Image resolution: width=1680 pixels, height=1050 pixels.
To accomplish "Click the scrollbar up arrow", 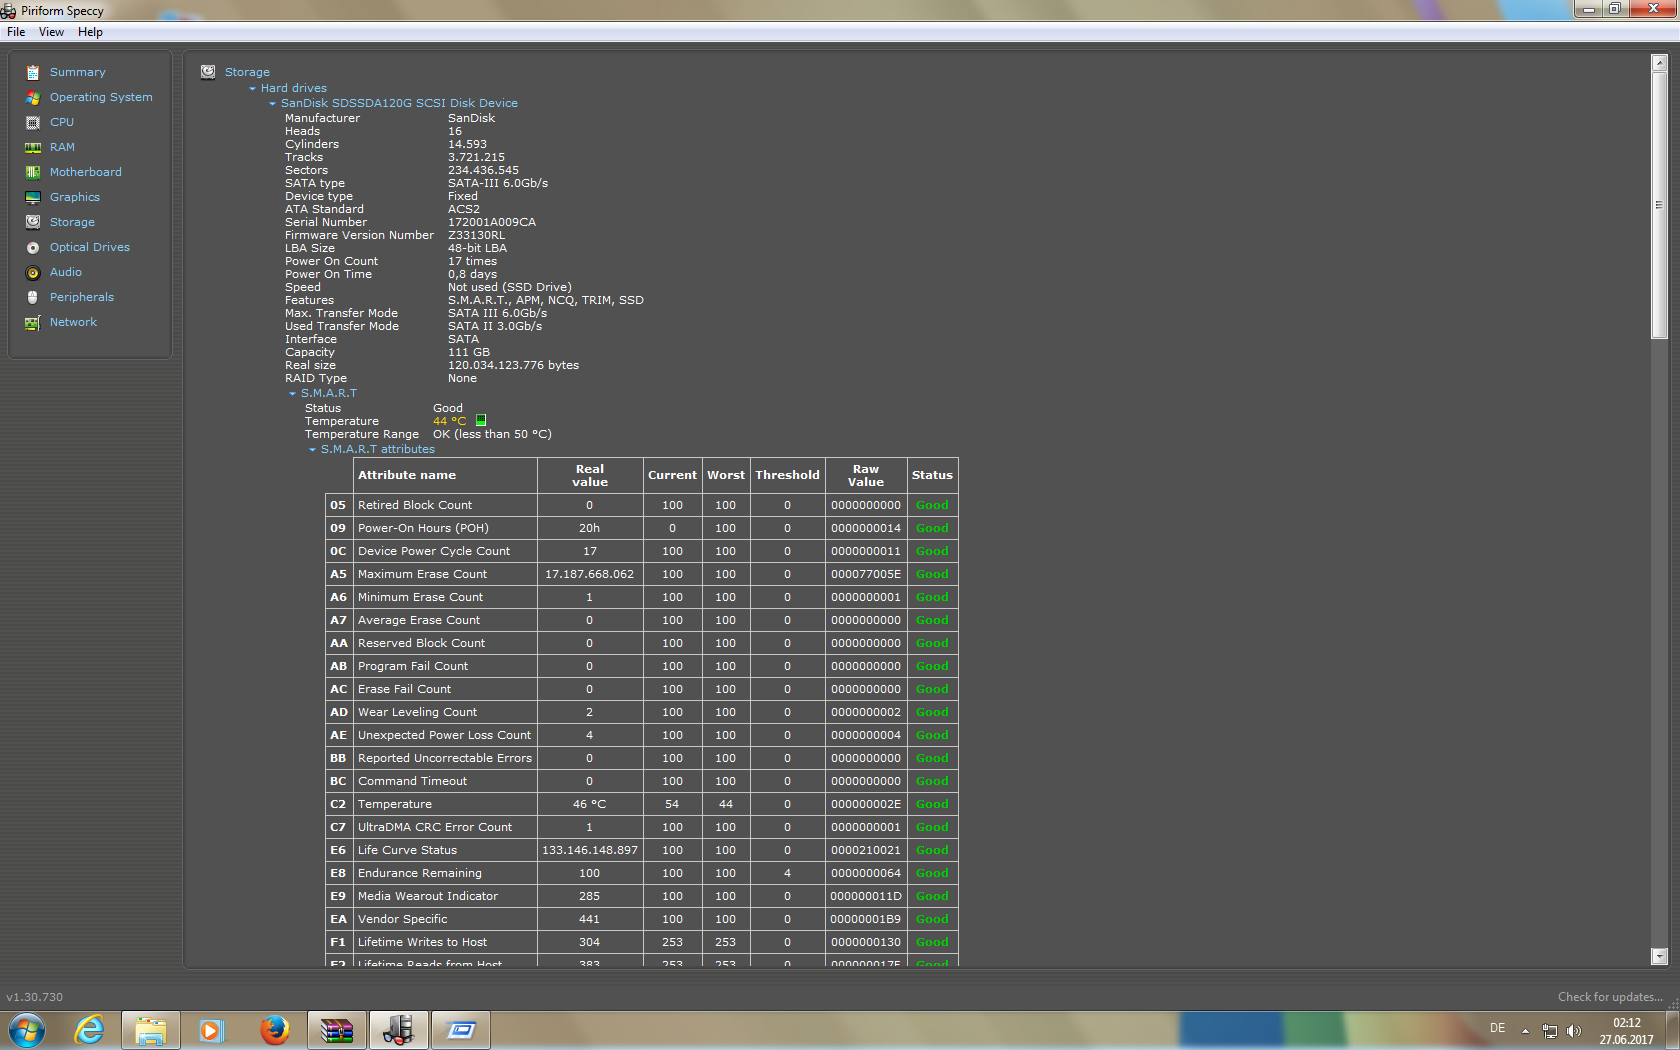I will [1660, 62].
